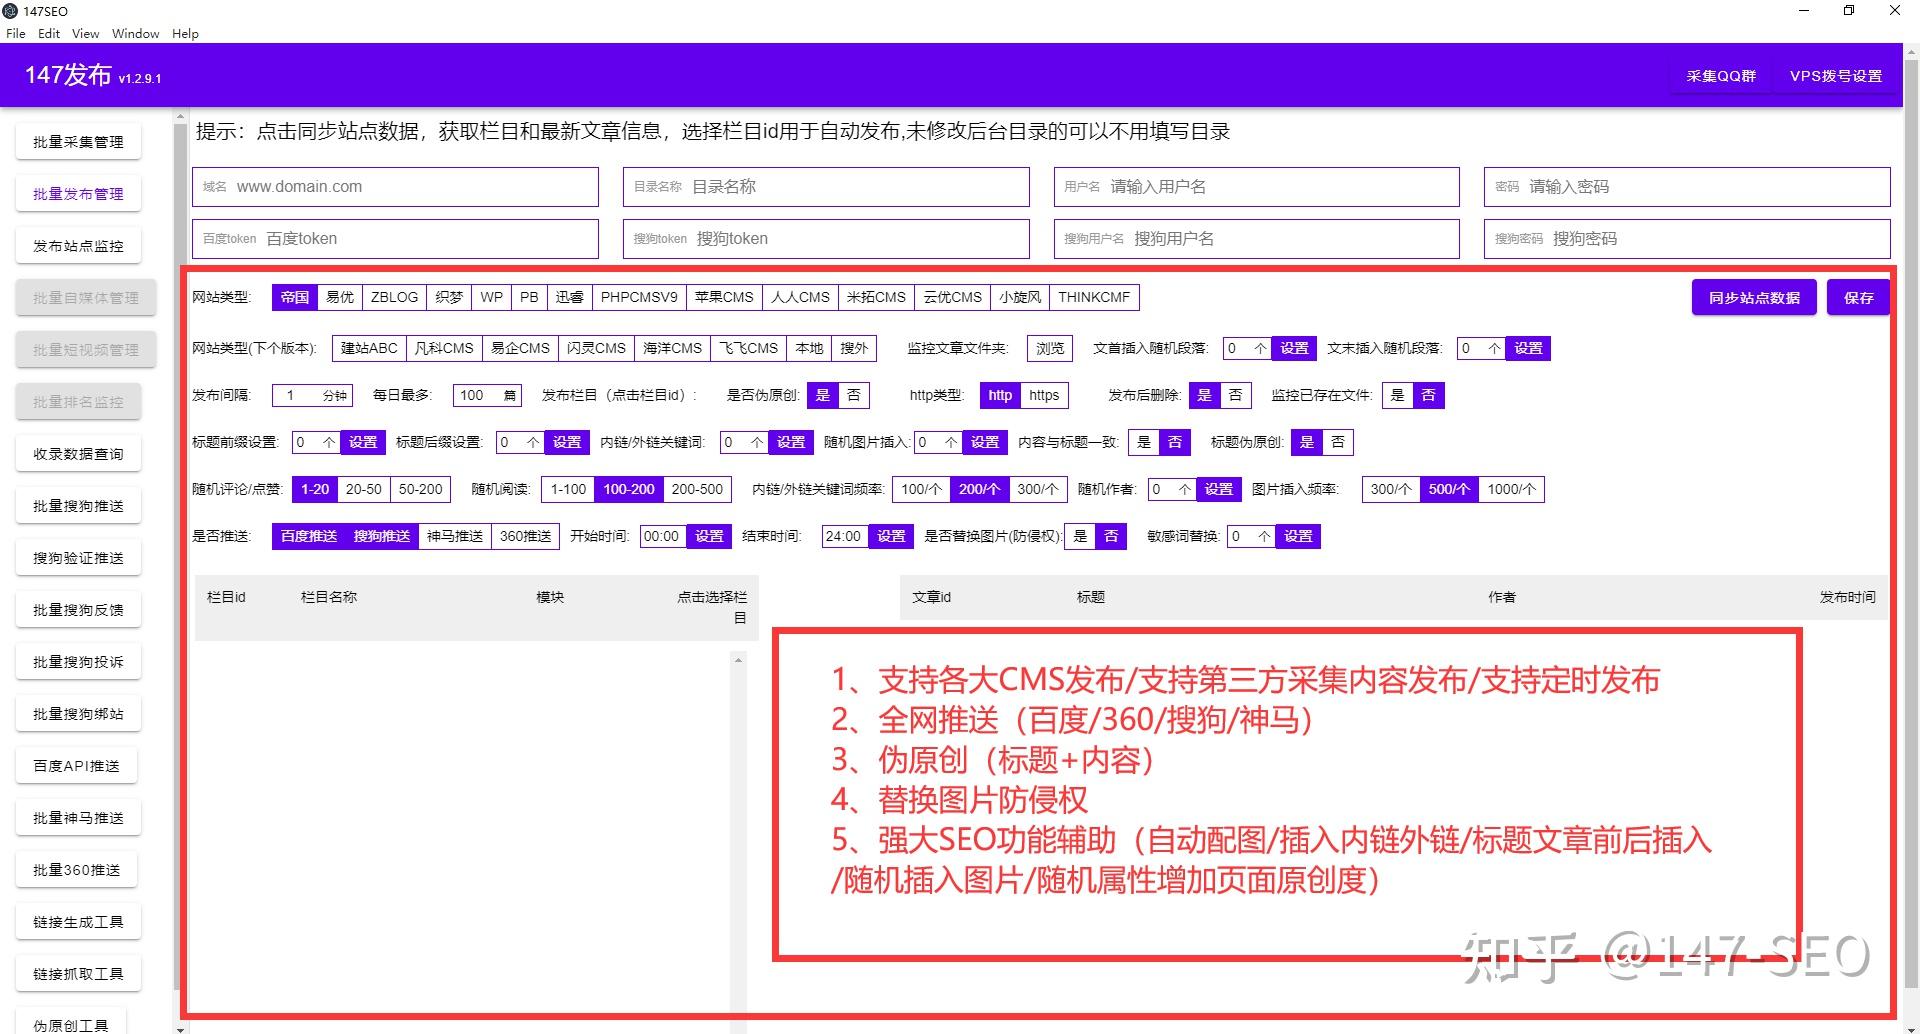1920x1034 pixels.
Task: Click 浏览 for the monitored article folder
Action: tap(1048, 348)
